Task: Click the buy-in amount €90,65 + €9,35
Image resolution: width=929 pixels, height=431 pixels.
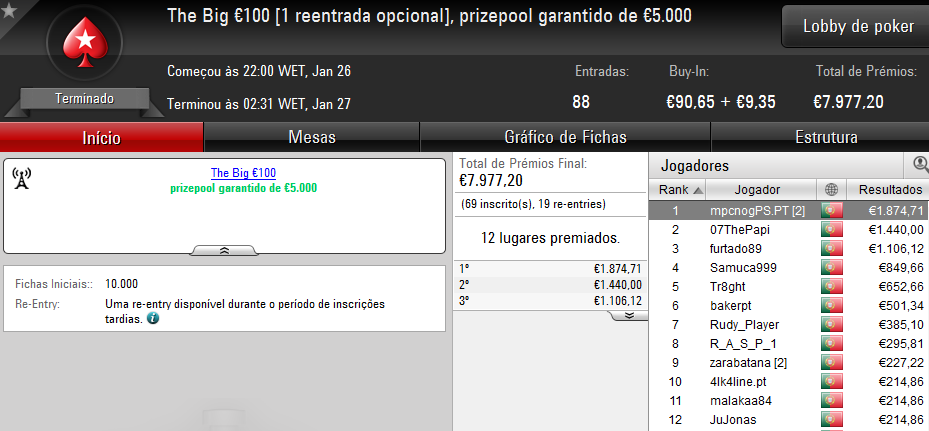Action: [720, 102]
